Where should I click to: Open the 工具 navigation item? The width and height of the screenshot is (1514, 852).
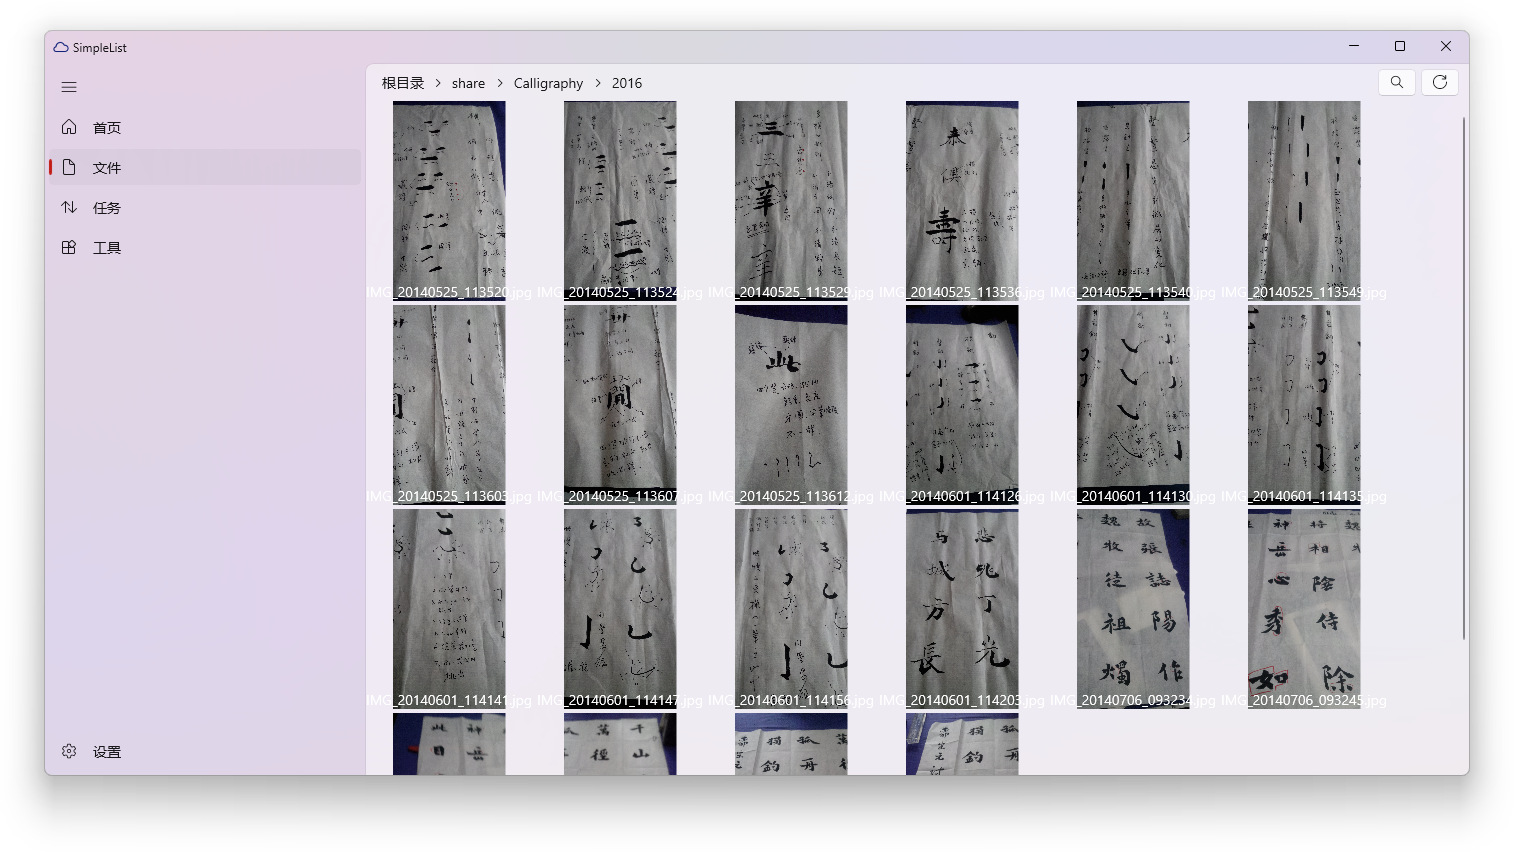(x=205, y=247)
